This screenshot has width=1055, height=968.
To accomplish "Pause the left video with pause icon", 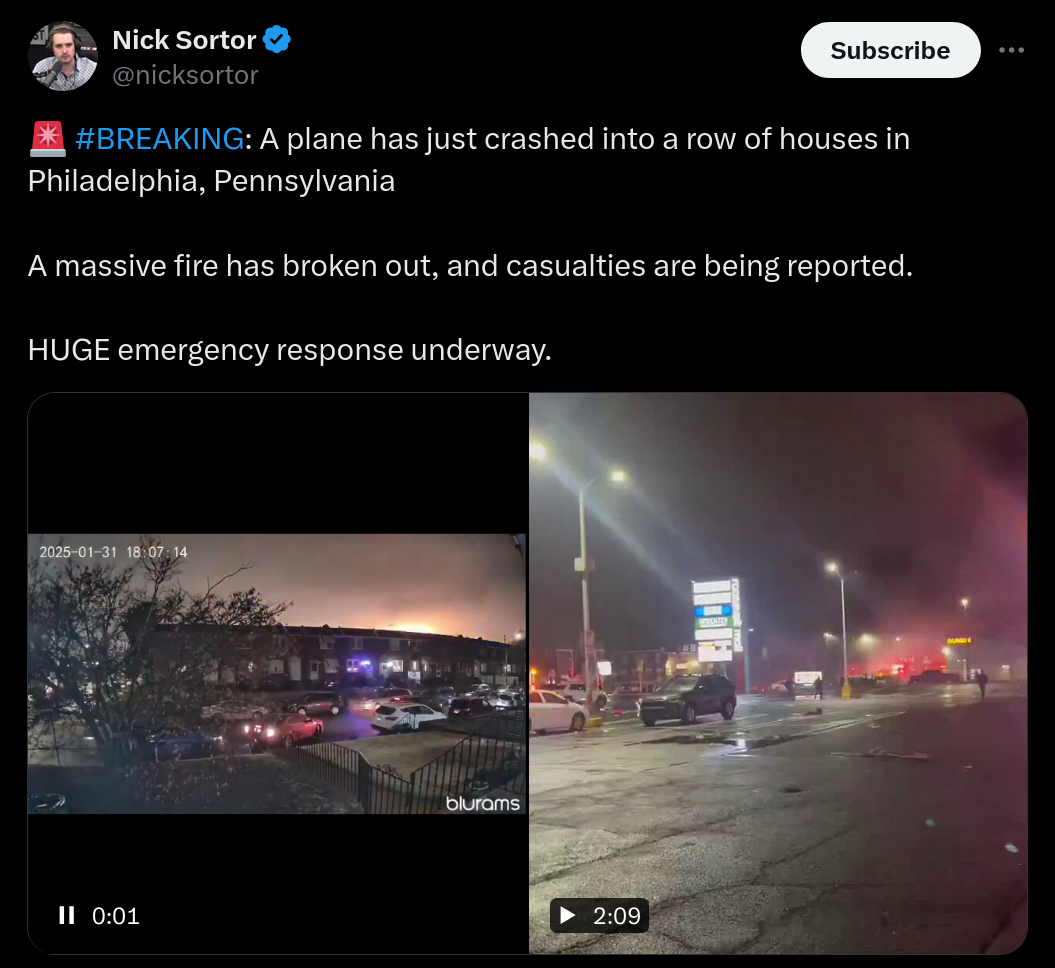I will click(67, 916).
